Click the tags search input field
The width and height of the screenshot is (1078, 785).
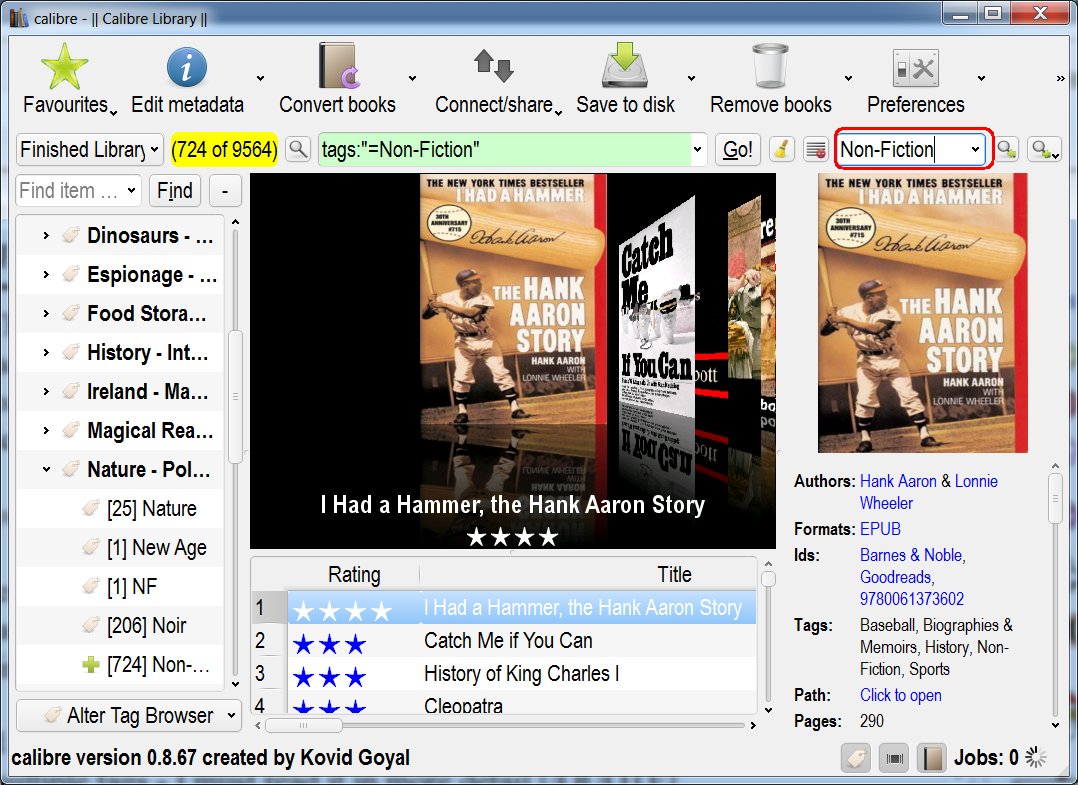(x=505, y=149)
